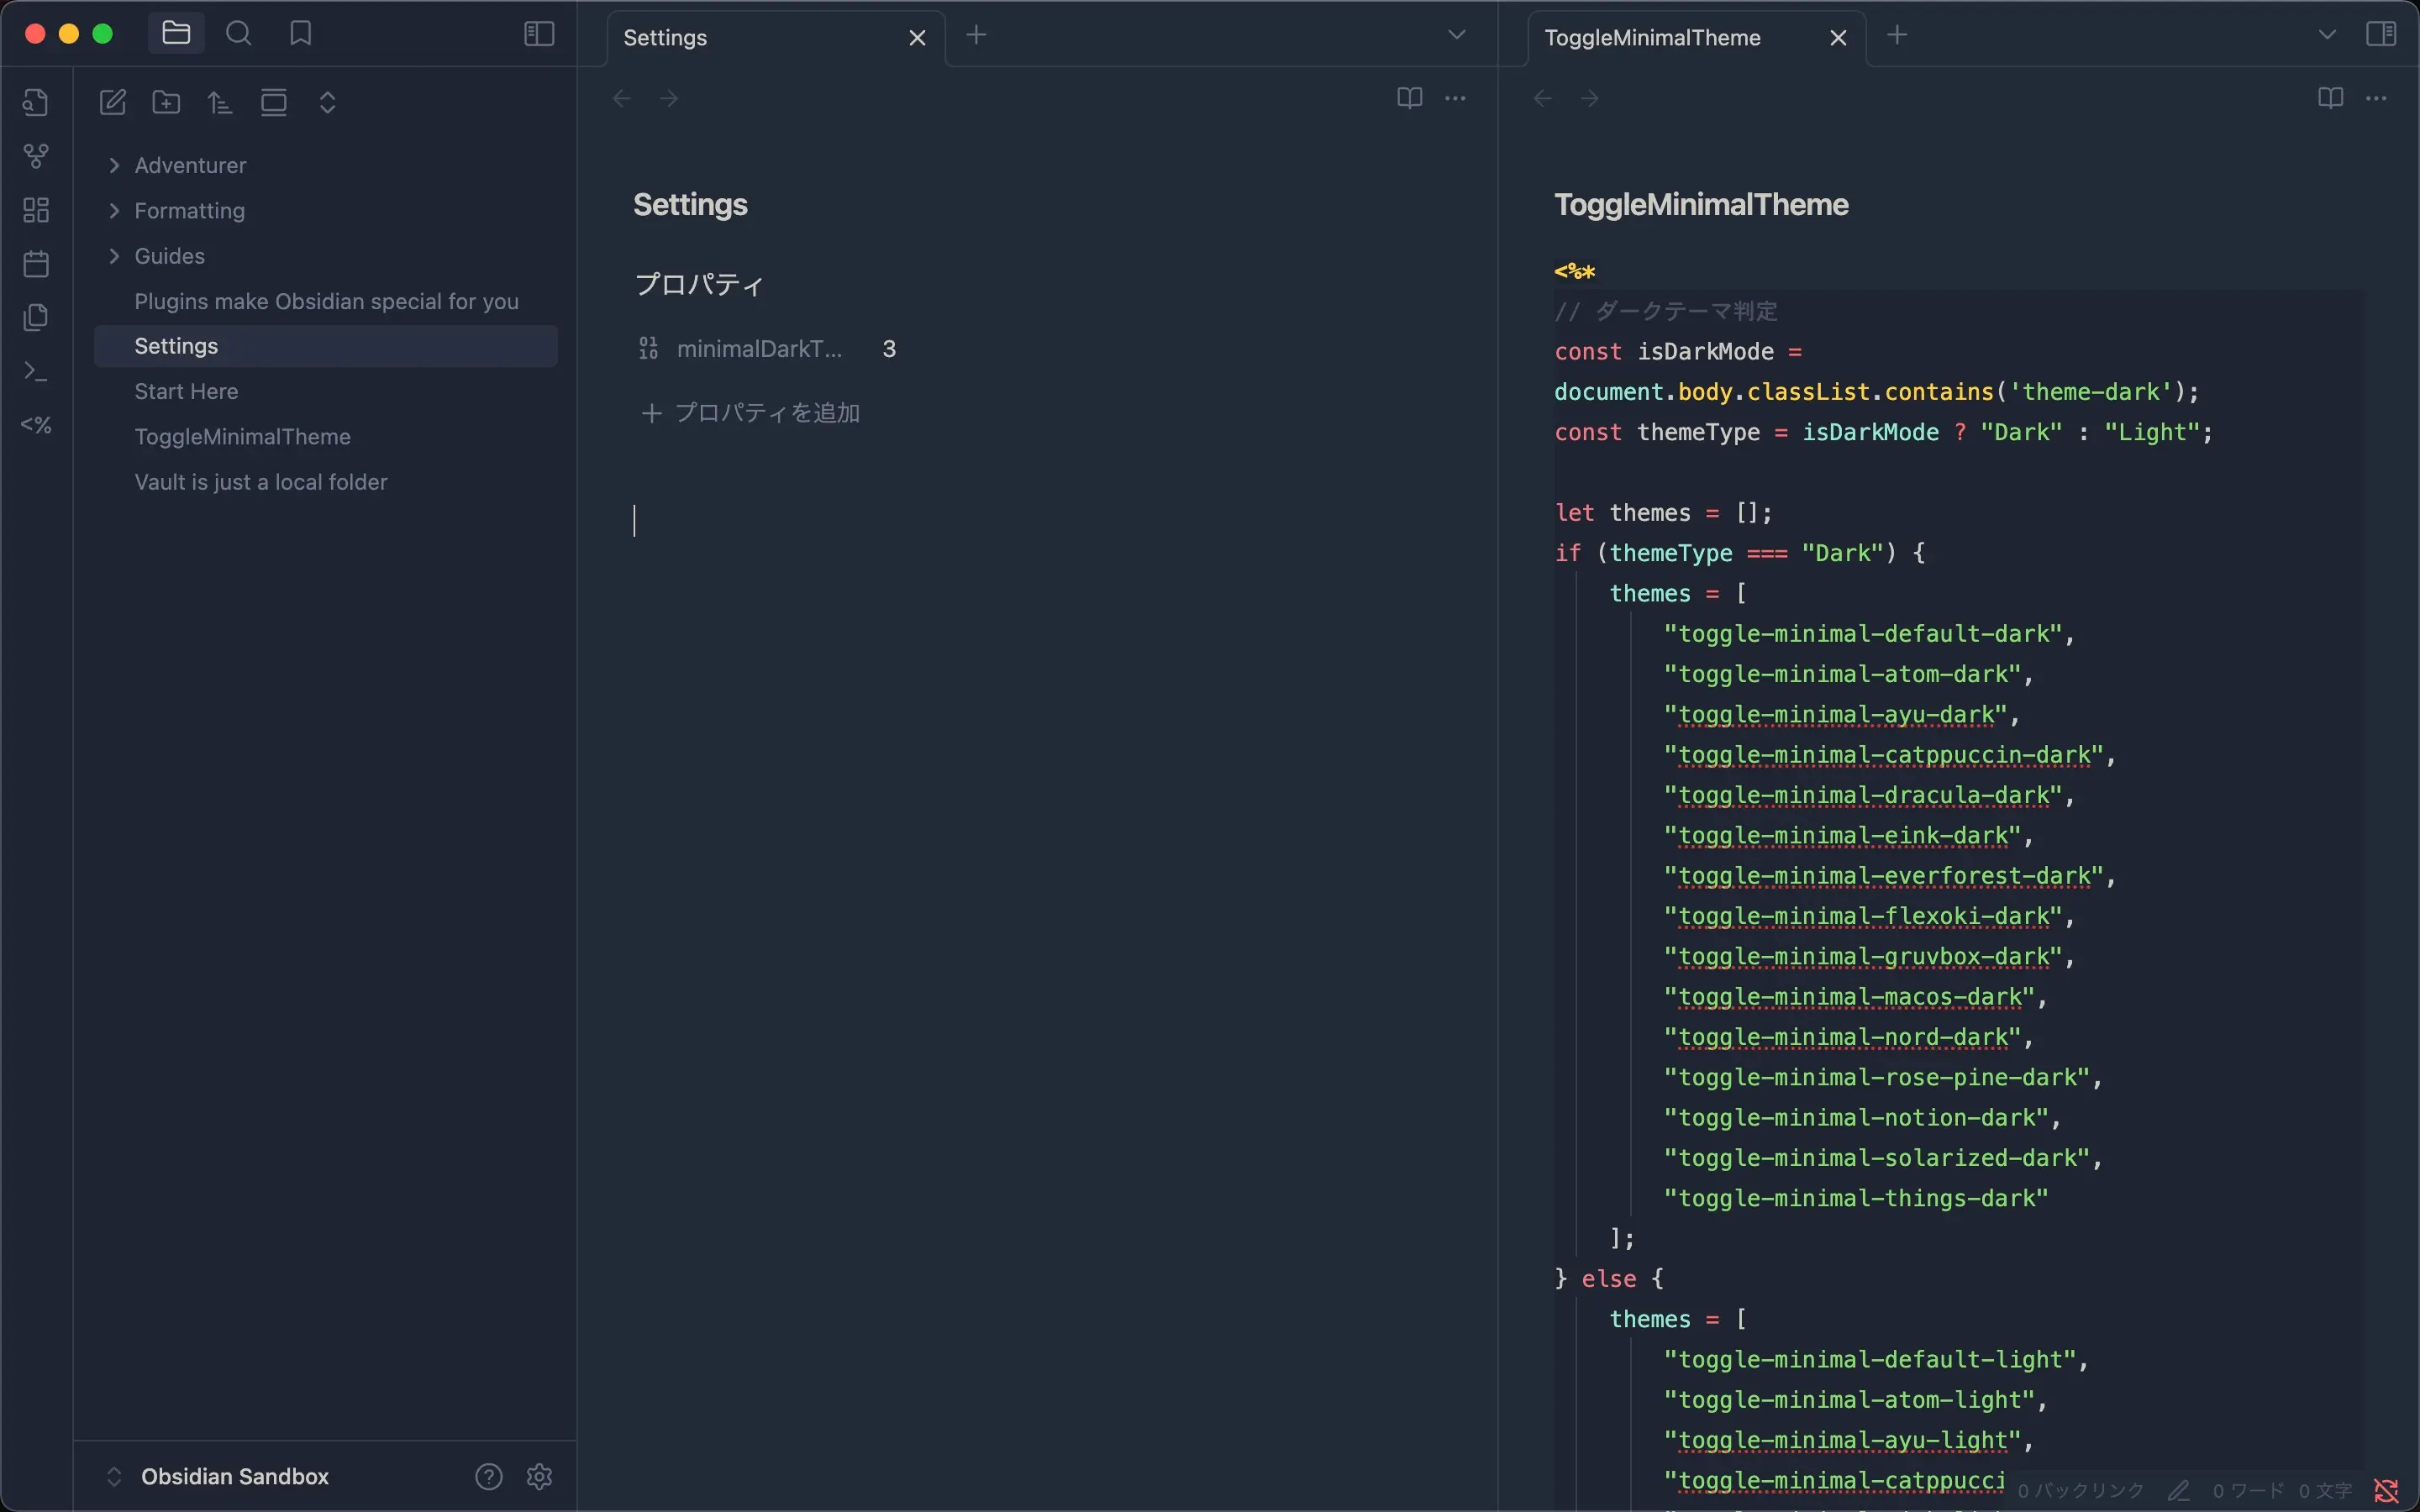Open Start Here note in explorer
The image size is (2420, 1512).
click(186, 391)
